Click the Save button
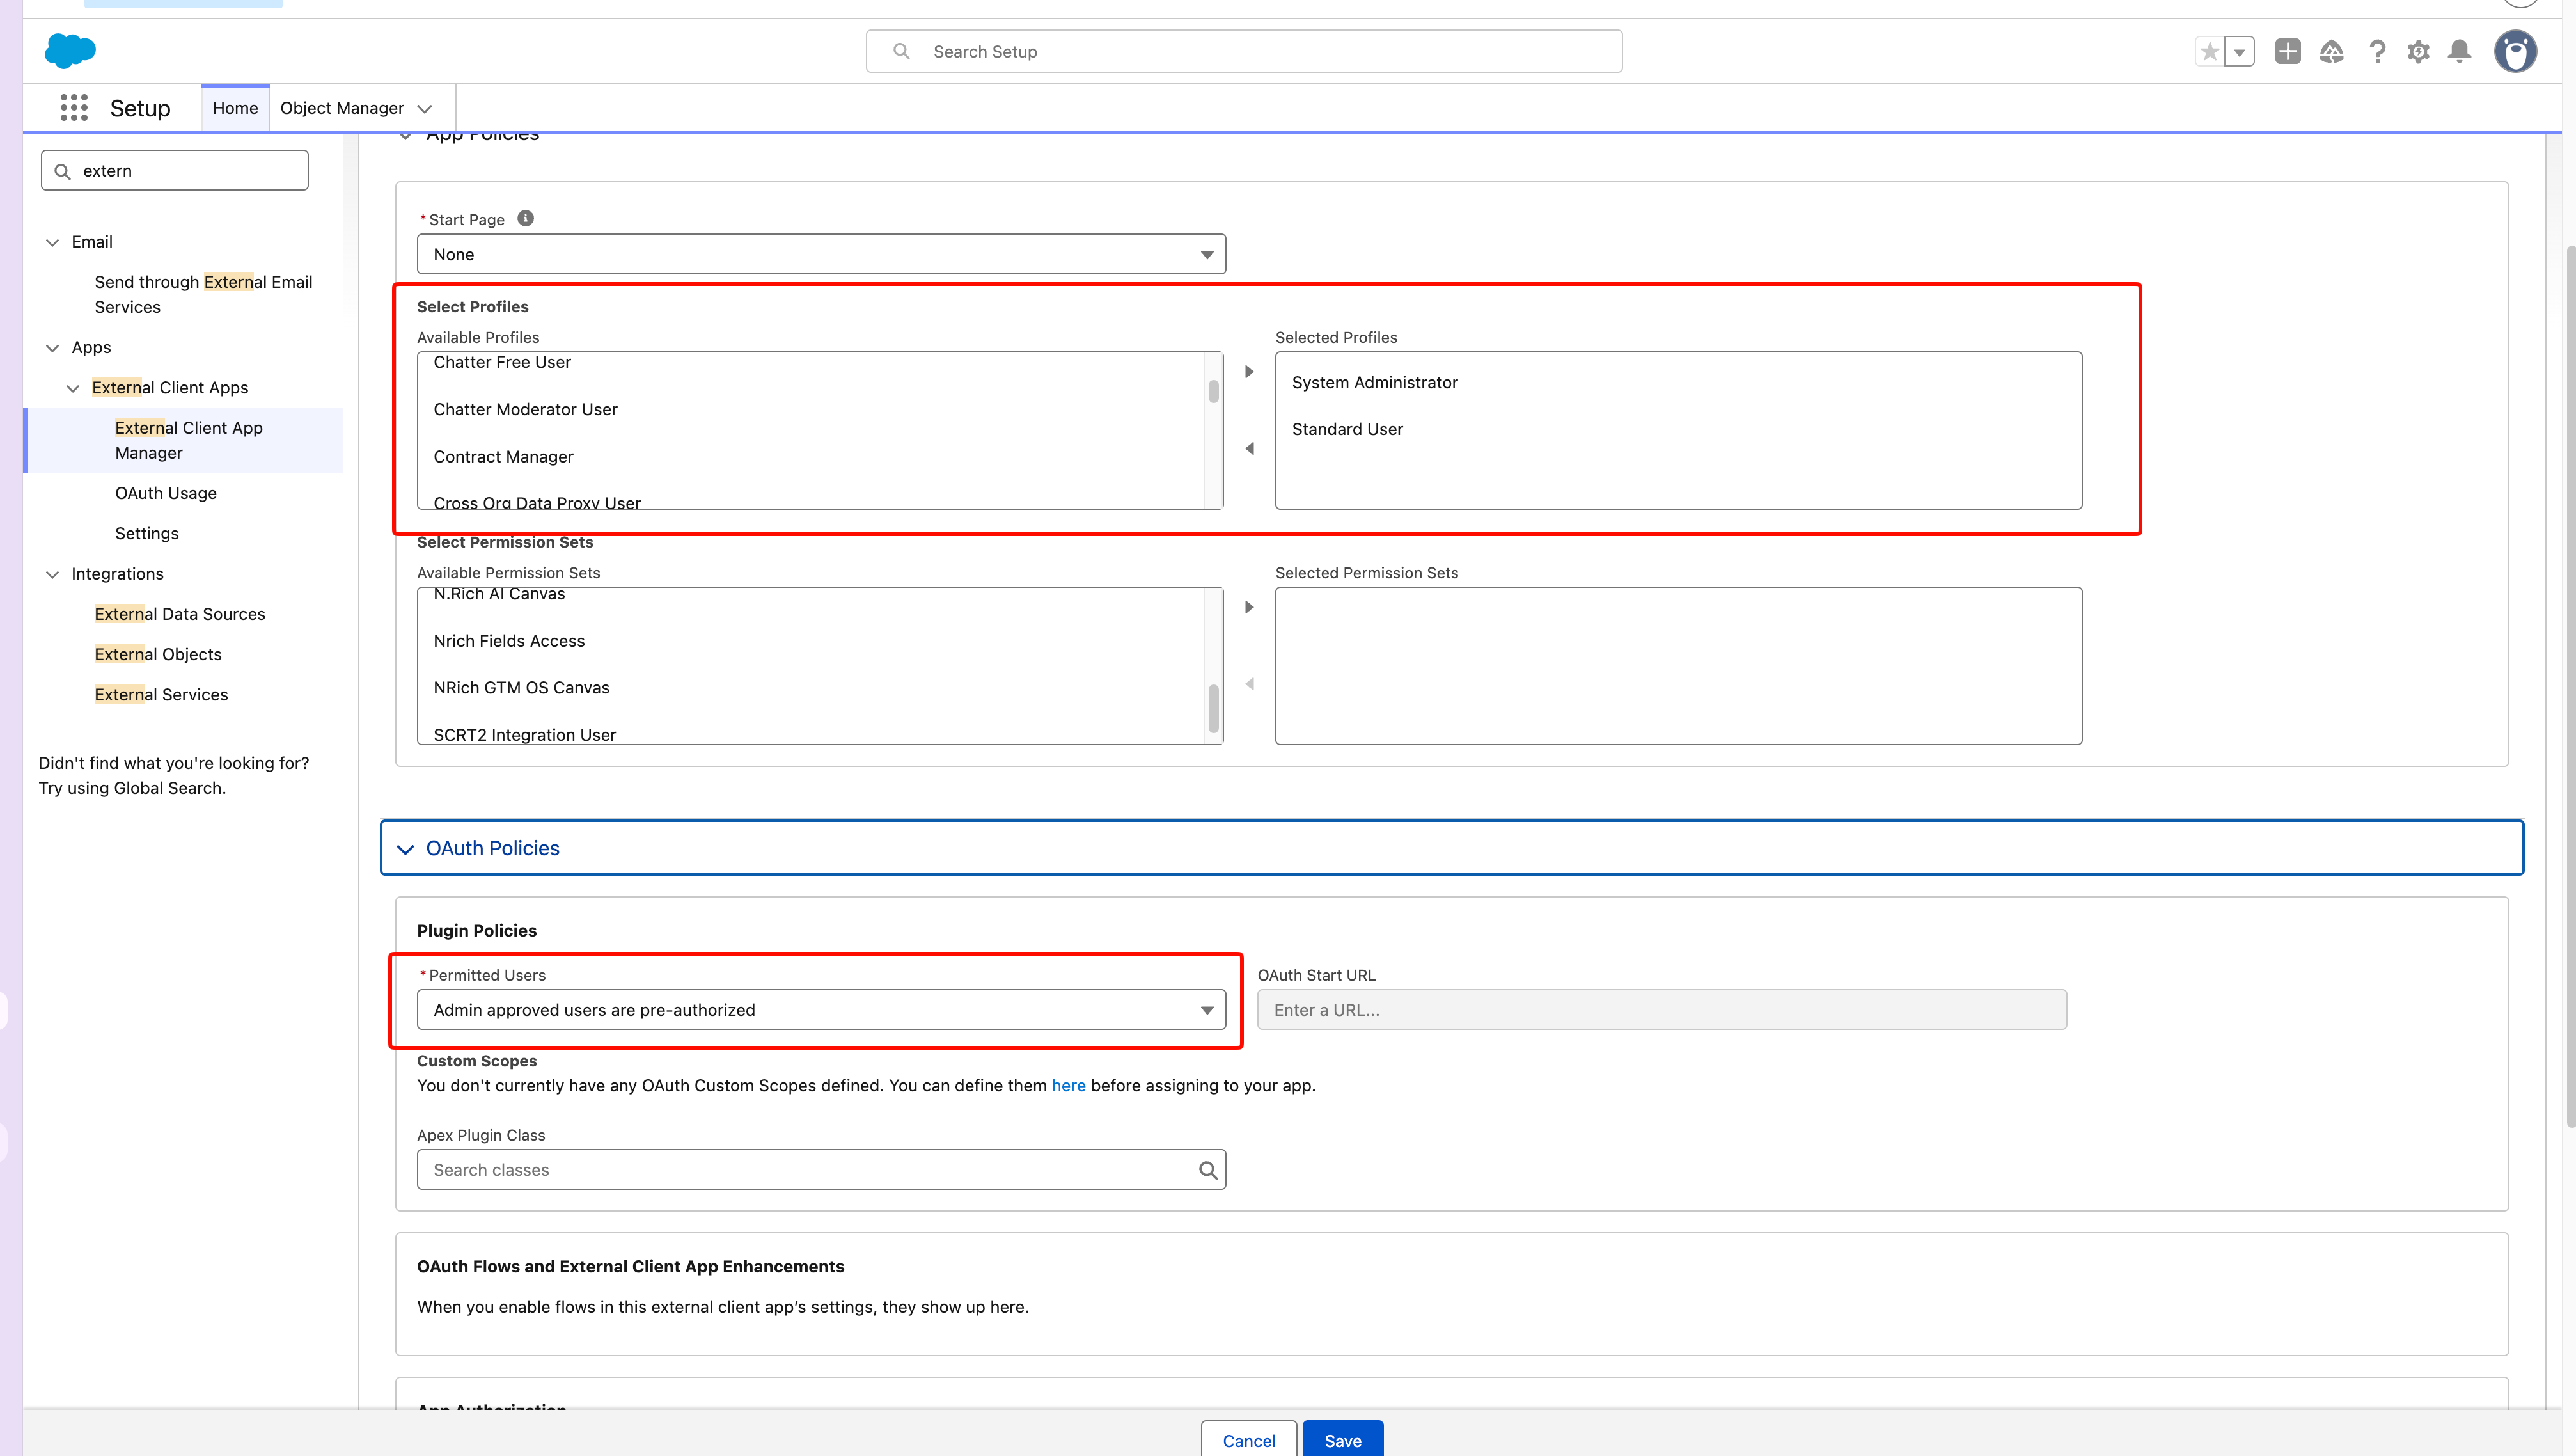 click(1343, 1440)
